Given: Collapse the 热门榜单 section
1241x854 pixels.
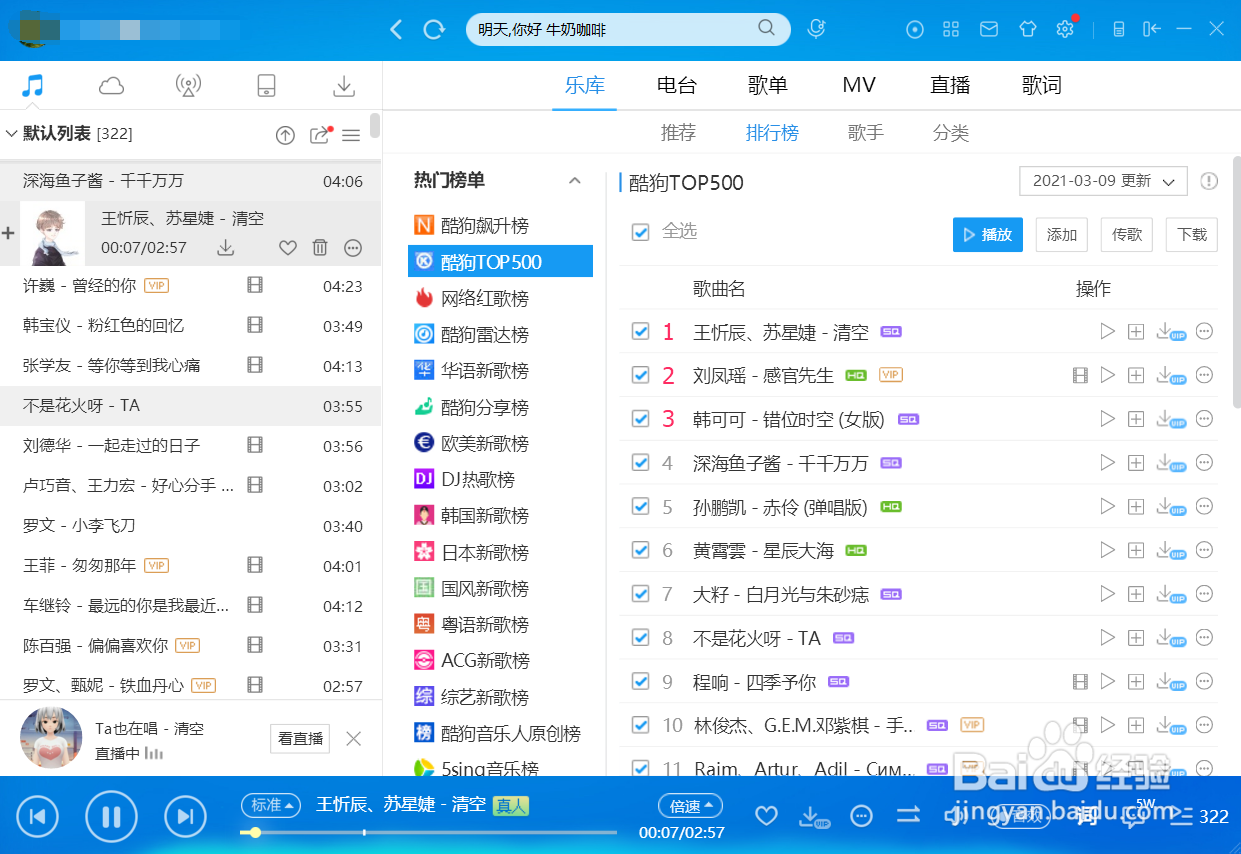Looking at the screenshot, I should [575, 181].
